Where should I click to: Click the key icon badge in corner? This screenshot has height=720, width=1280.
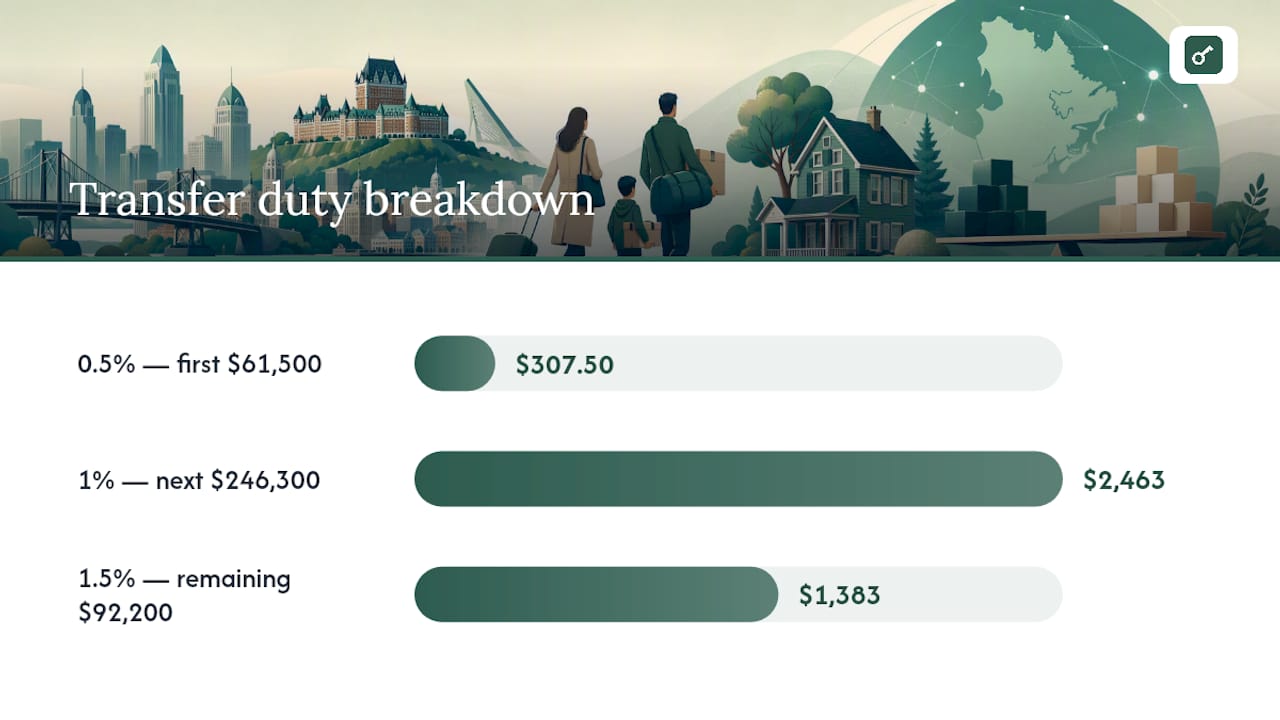click(1203, 55)
